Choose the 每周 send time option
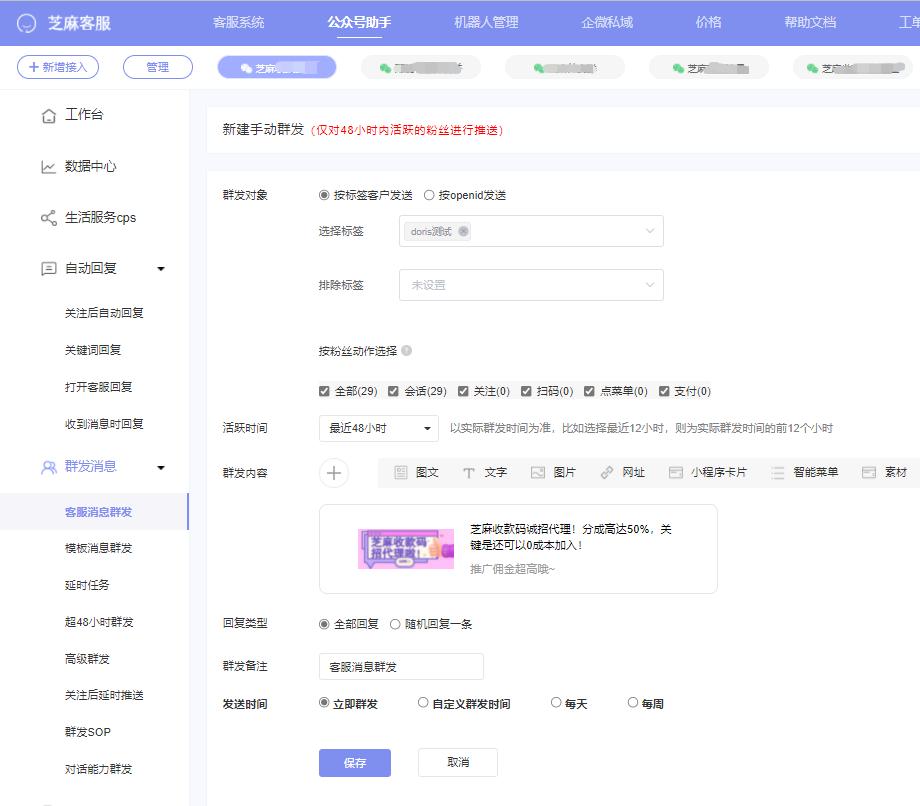920x806 pixels. coord(632,702)
